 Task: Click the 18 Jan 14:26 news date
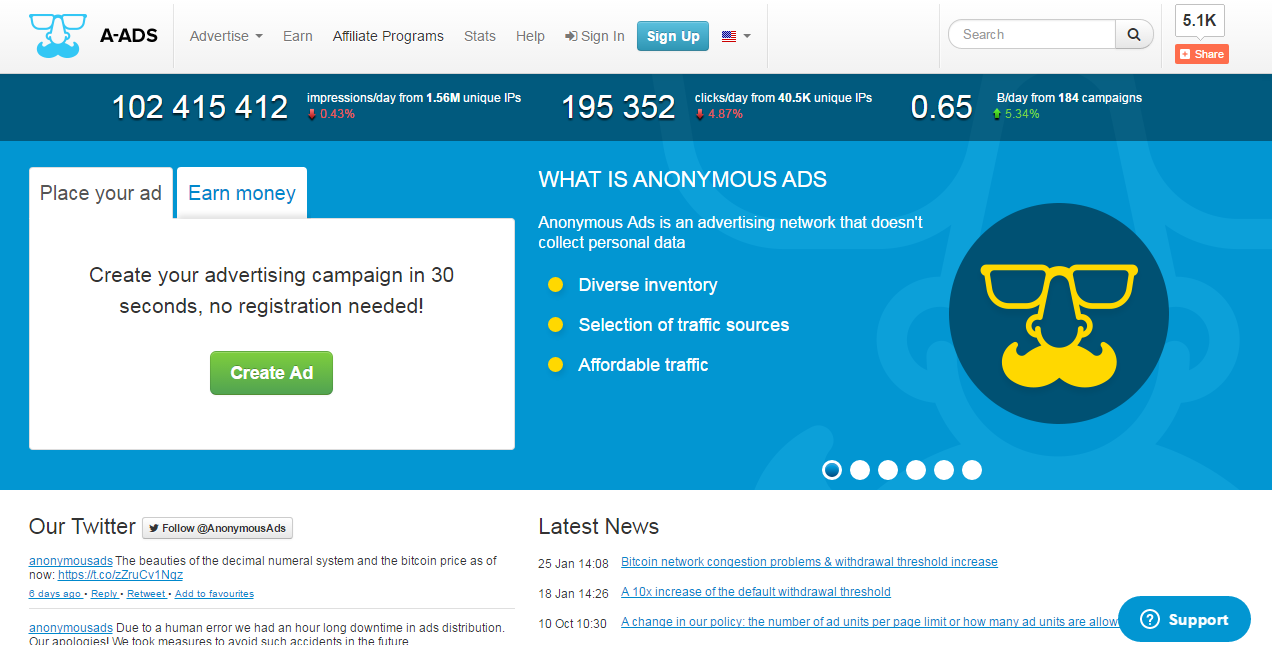tap(573, 593)
